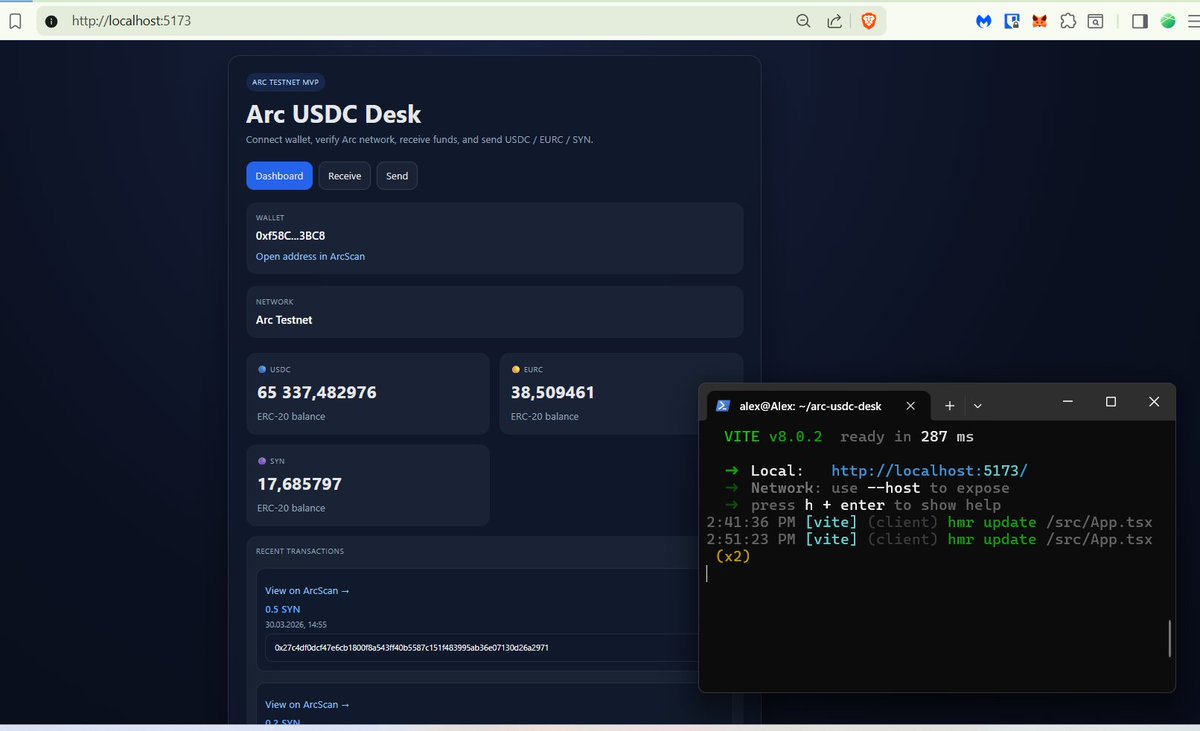The width and height of the screenshot is (1200, 731).
Task: Click the ARC TESTNET MVP badge
Action: click(286, 83)
